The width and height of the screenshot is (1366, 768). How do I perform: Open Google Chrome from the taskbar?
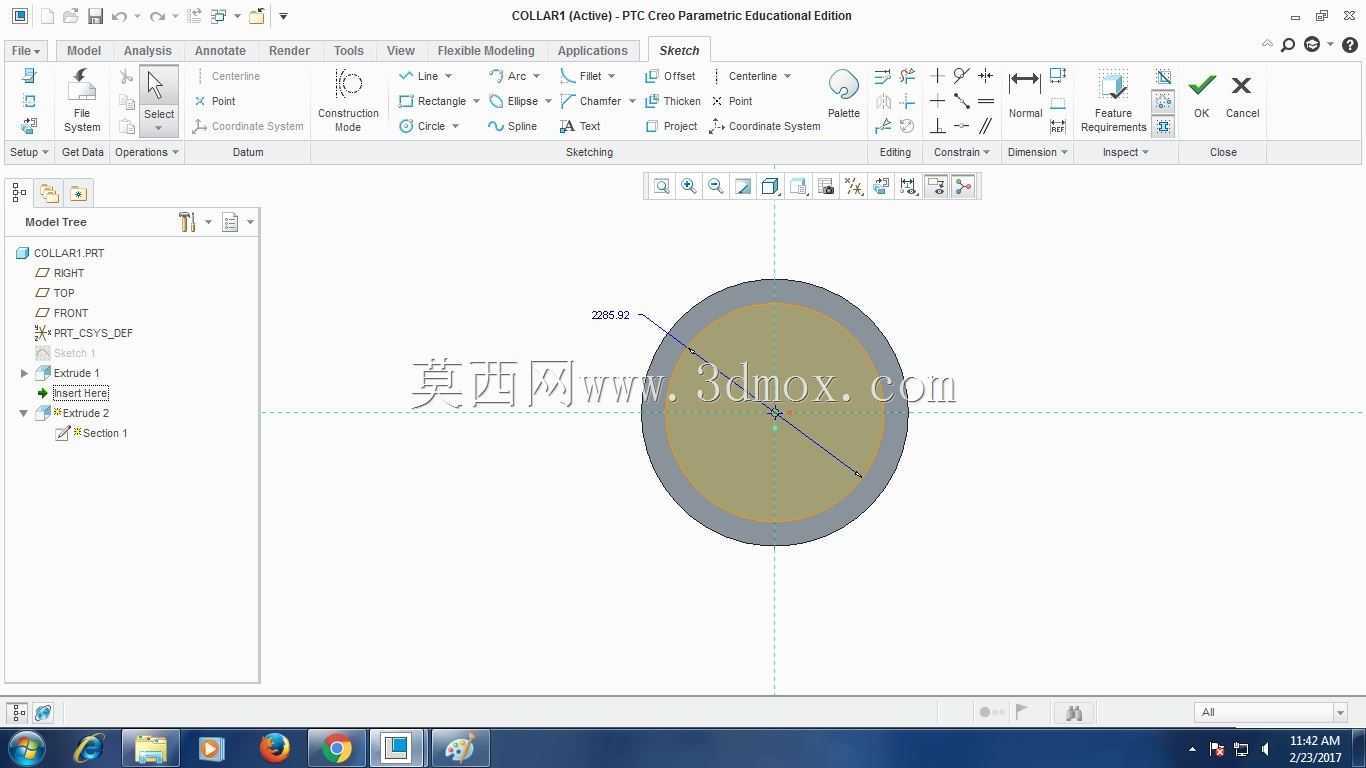pyautogui.click(x=337, y=748)
